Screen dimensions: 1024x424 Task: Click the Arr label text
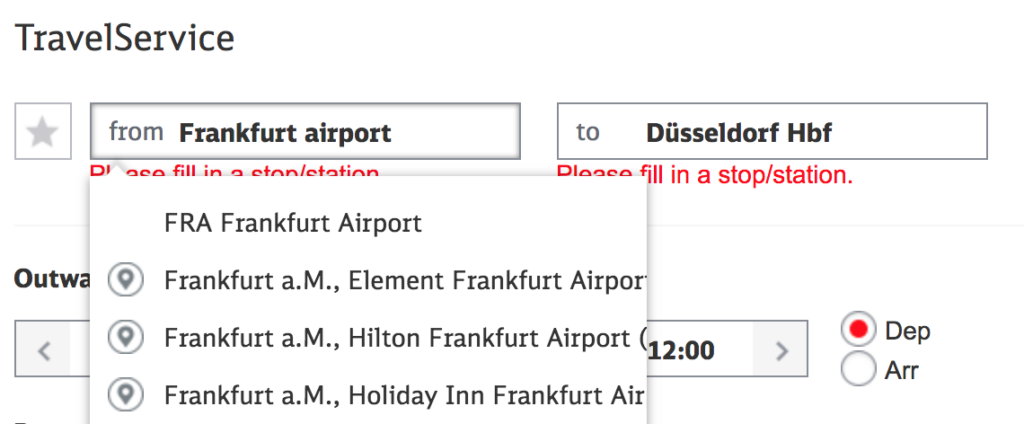click(x=901, y=370)
